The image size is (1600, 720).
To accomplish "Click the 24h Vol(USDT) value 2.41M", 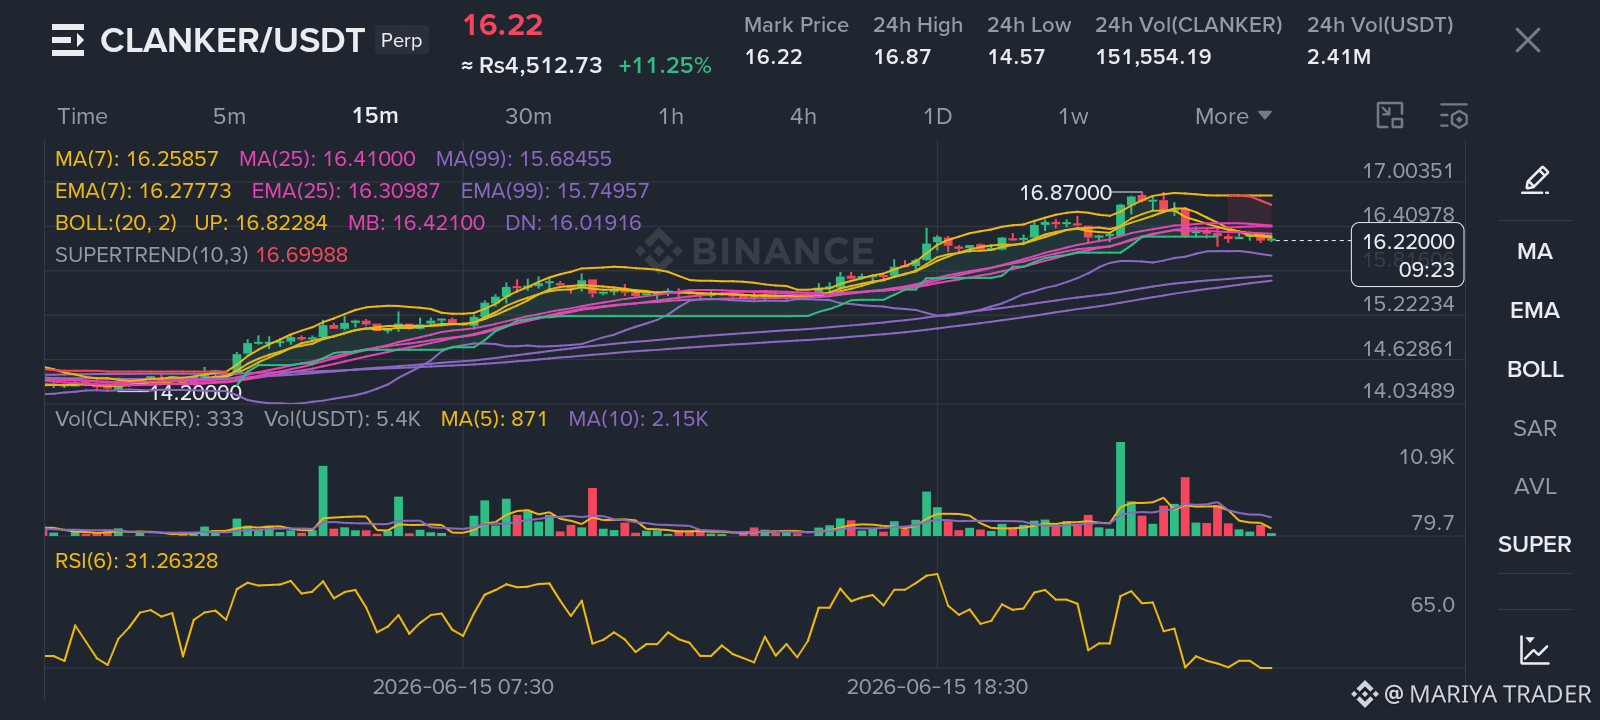I will pyautogui.click(x=1339, y=57).
